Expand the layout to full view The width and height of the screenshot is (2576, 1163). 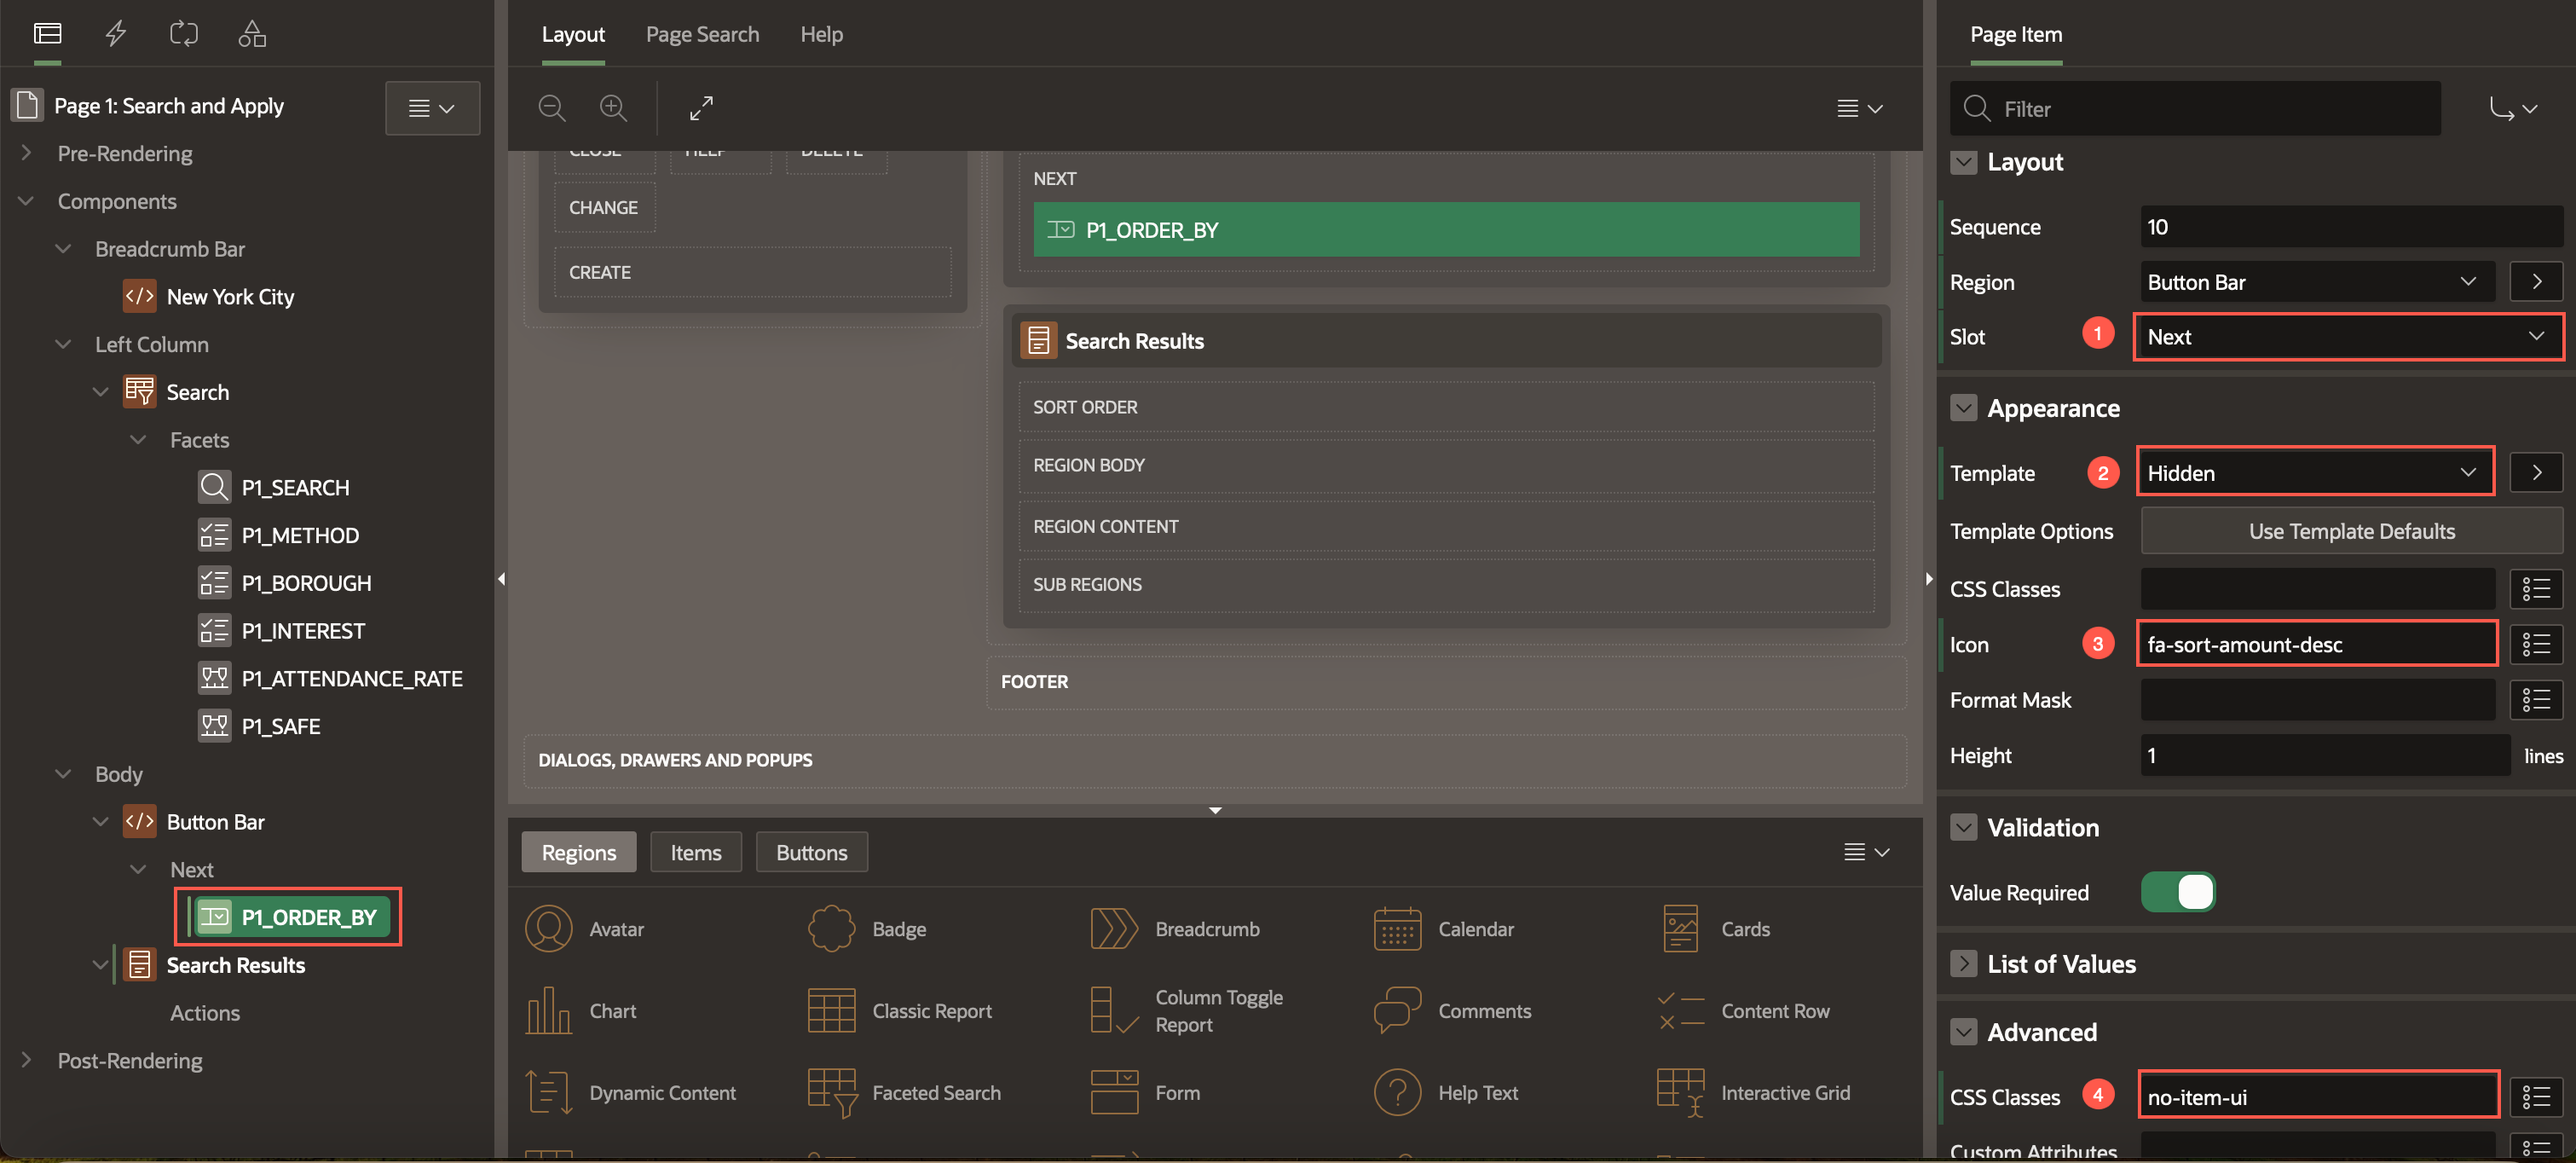tap(702, 108)
